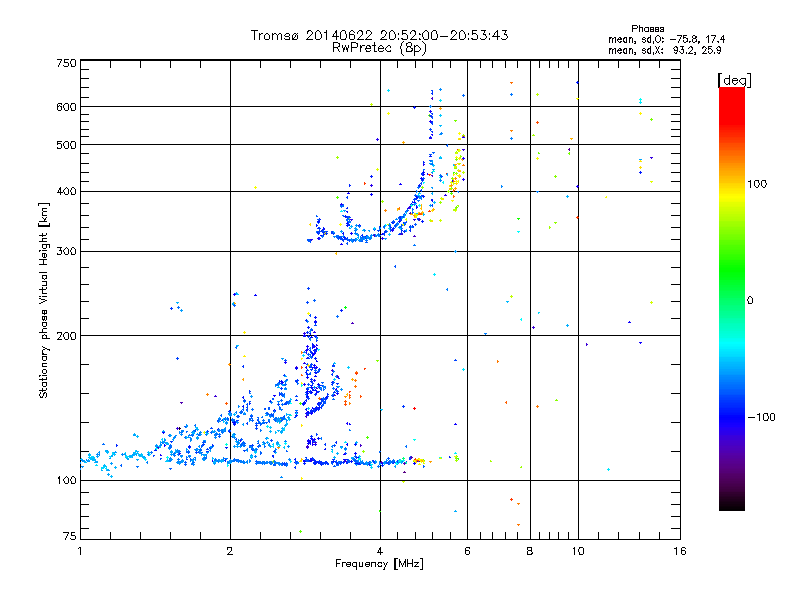Click the x-axis label "10"

(578, 551)
